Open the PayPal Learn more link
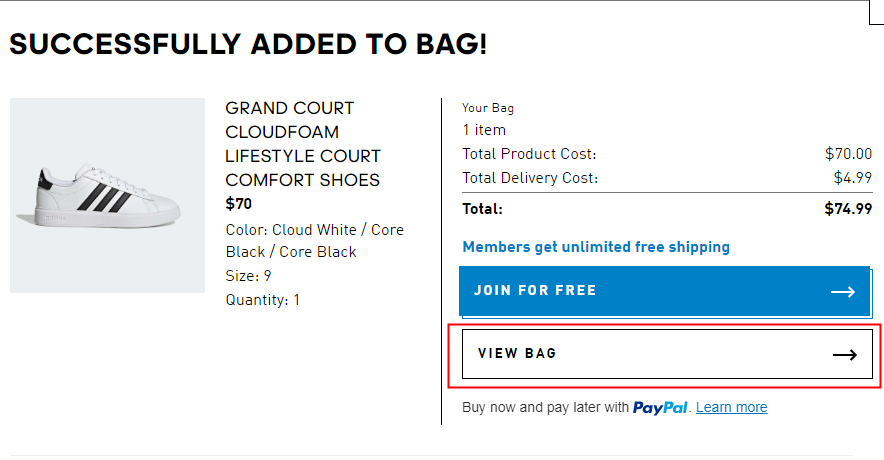 click(731, 408)
